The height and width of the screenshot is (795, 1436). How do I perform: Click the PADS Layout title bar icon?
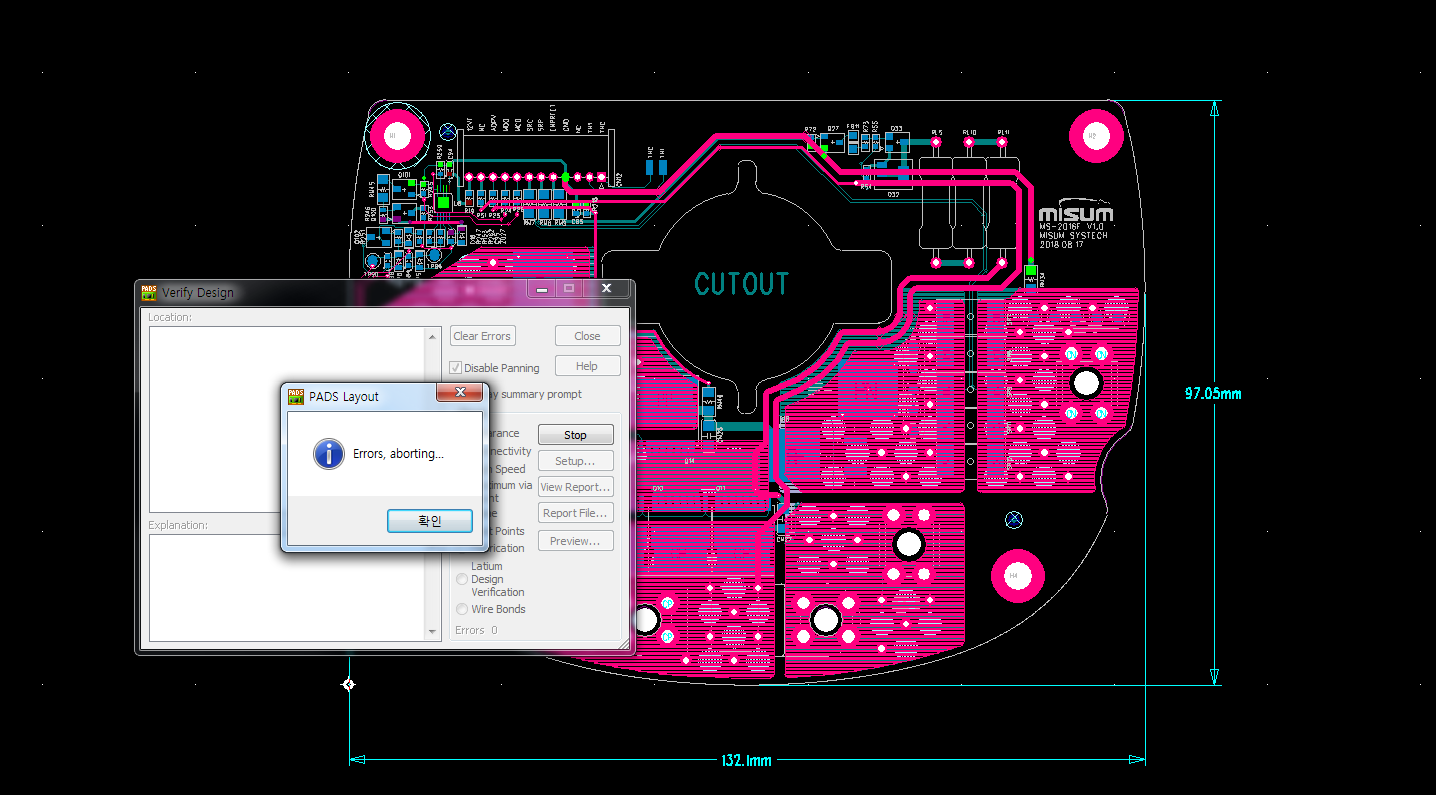[296, 396]
